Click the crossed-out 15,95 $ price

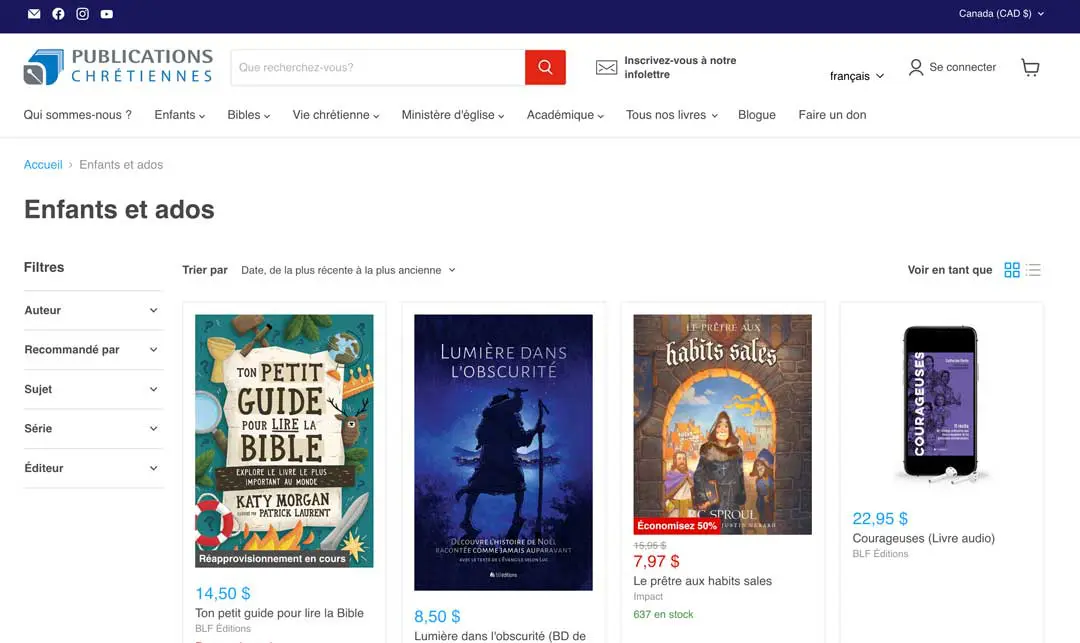[x=650, y=545]
